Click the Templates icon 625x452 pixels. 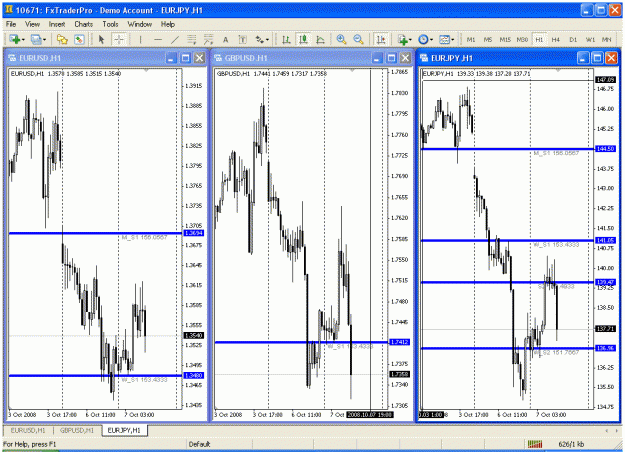click(x=444, y=39)
